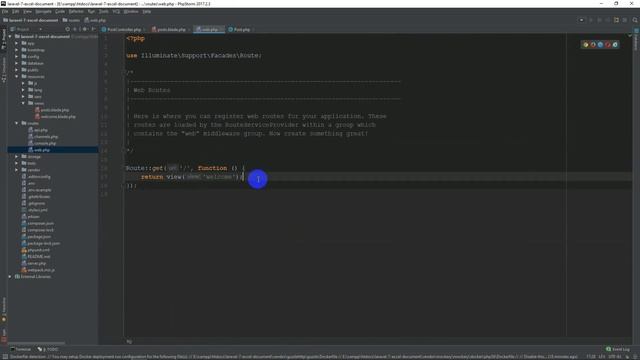Viewport: 640px width, 360px height.
Task: Click the search everywhere magnifier icon
Action: click(635, 20)
